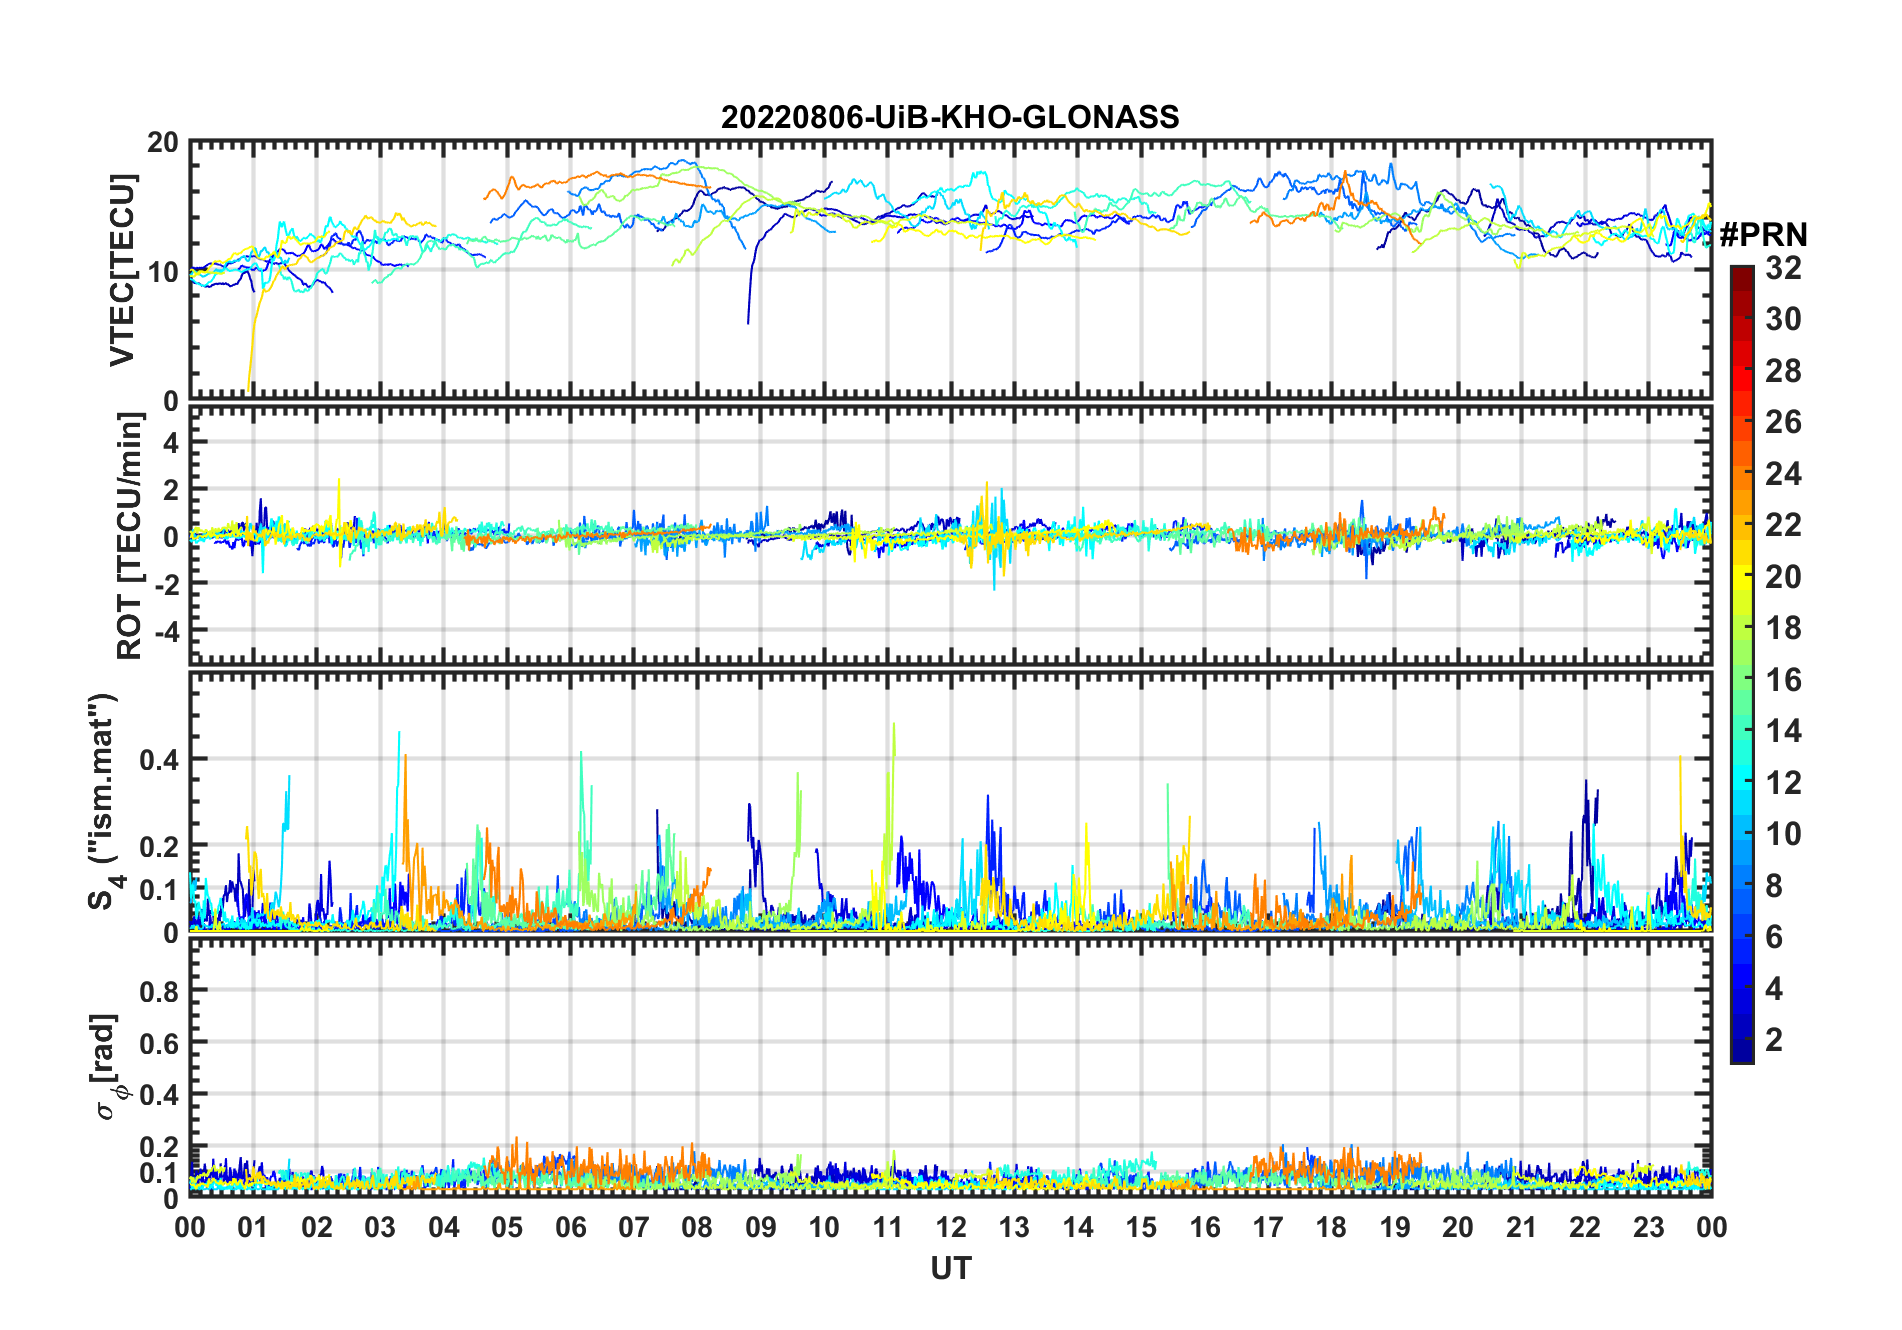This screenshot has height=1330, width=1902.
Task: Click colorbar tick label 32
Action: click(x=1783, y=268)
